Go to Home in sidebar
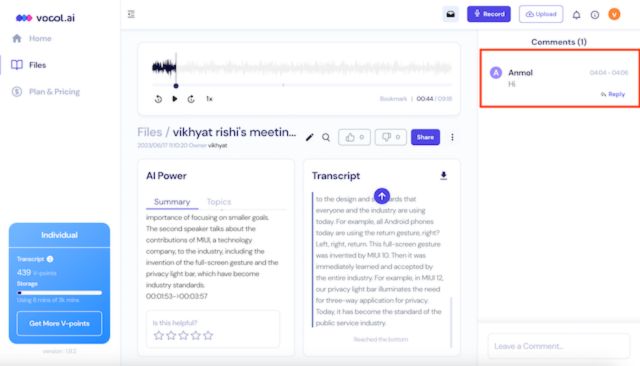 pos(32,38)
